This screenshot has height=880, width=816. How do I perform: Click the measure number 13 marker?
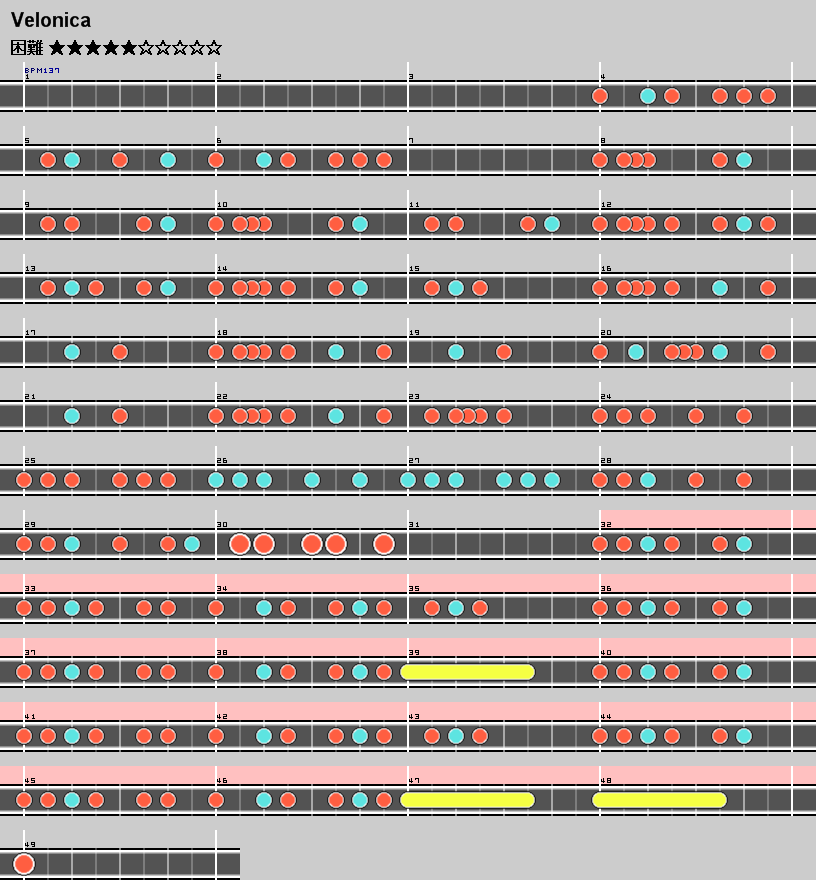coord(30,269)
